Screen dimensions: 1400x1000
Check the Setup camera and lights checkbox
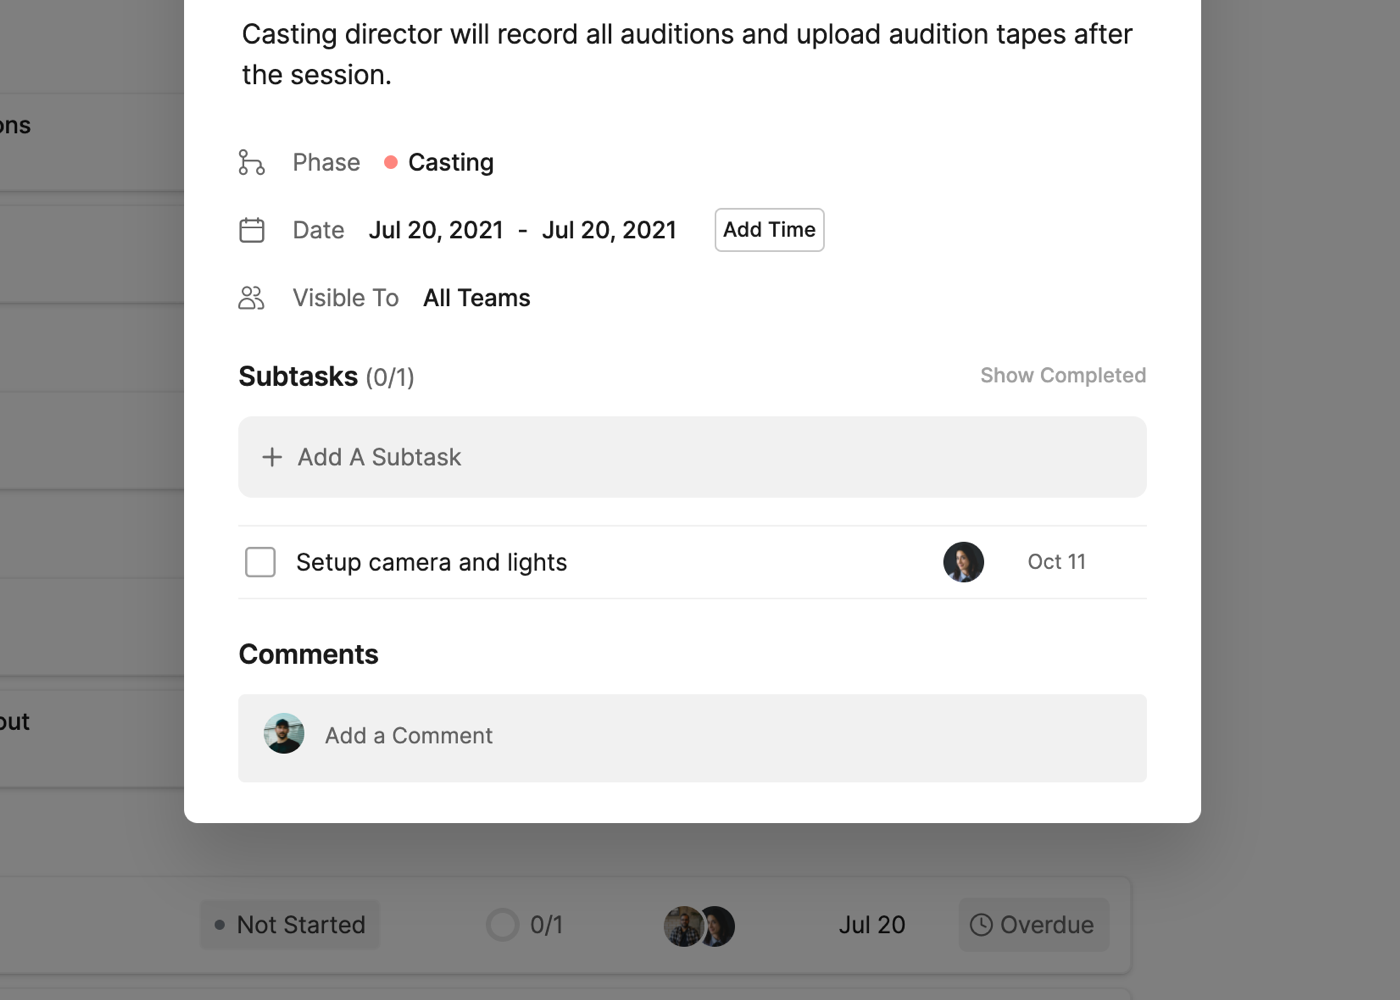[260, 562]
